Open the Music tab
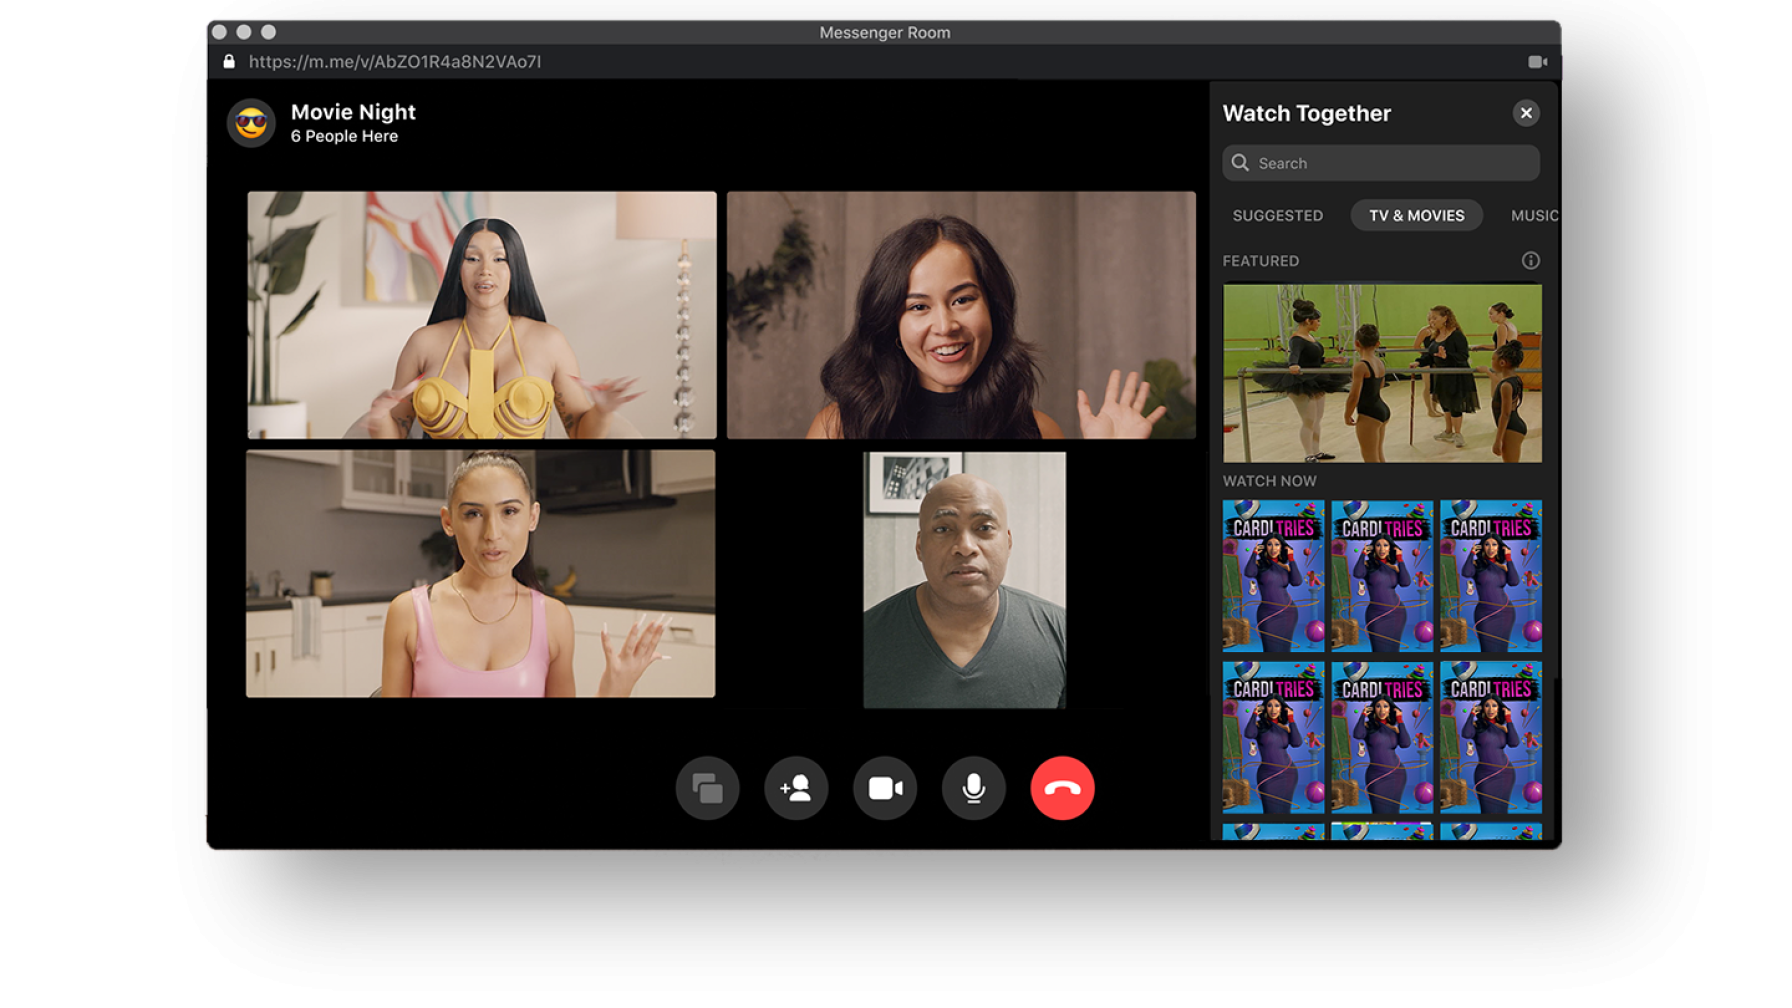This screenshot has width=1792, height=1008. click(1533, 216)
